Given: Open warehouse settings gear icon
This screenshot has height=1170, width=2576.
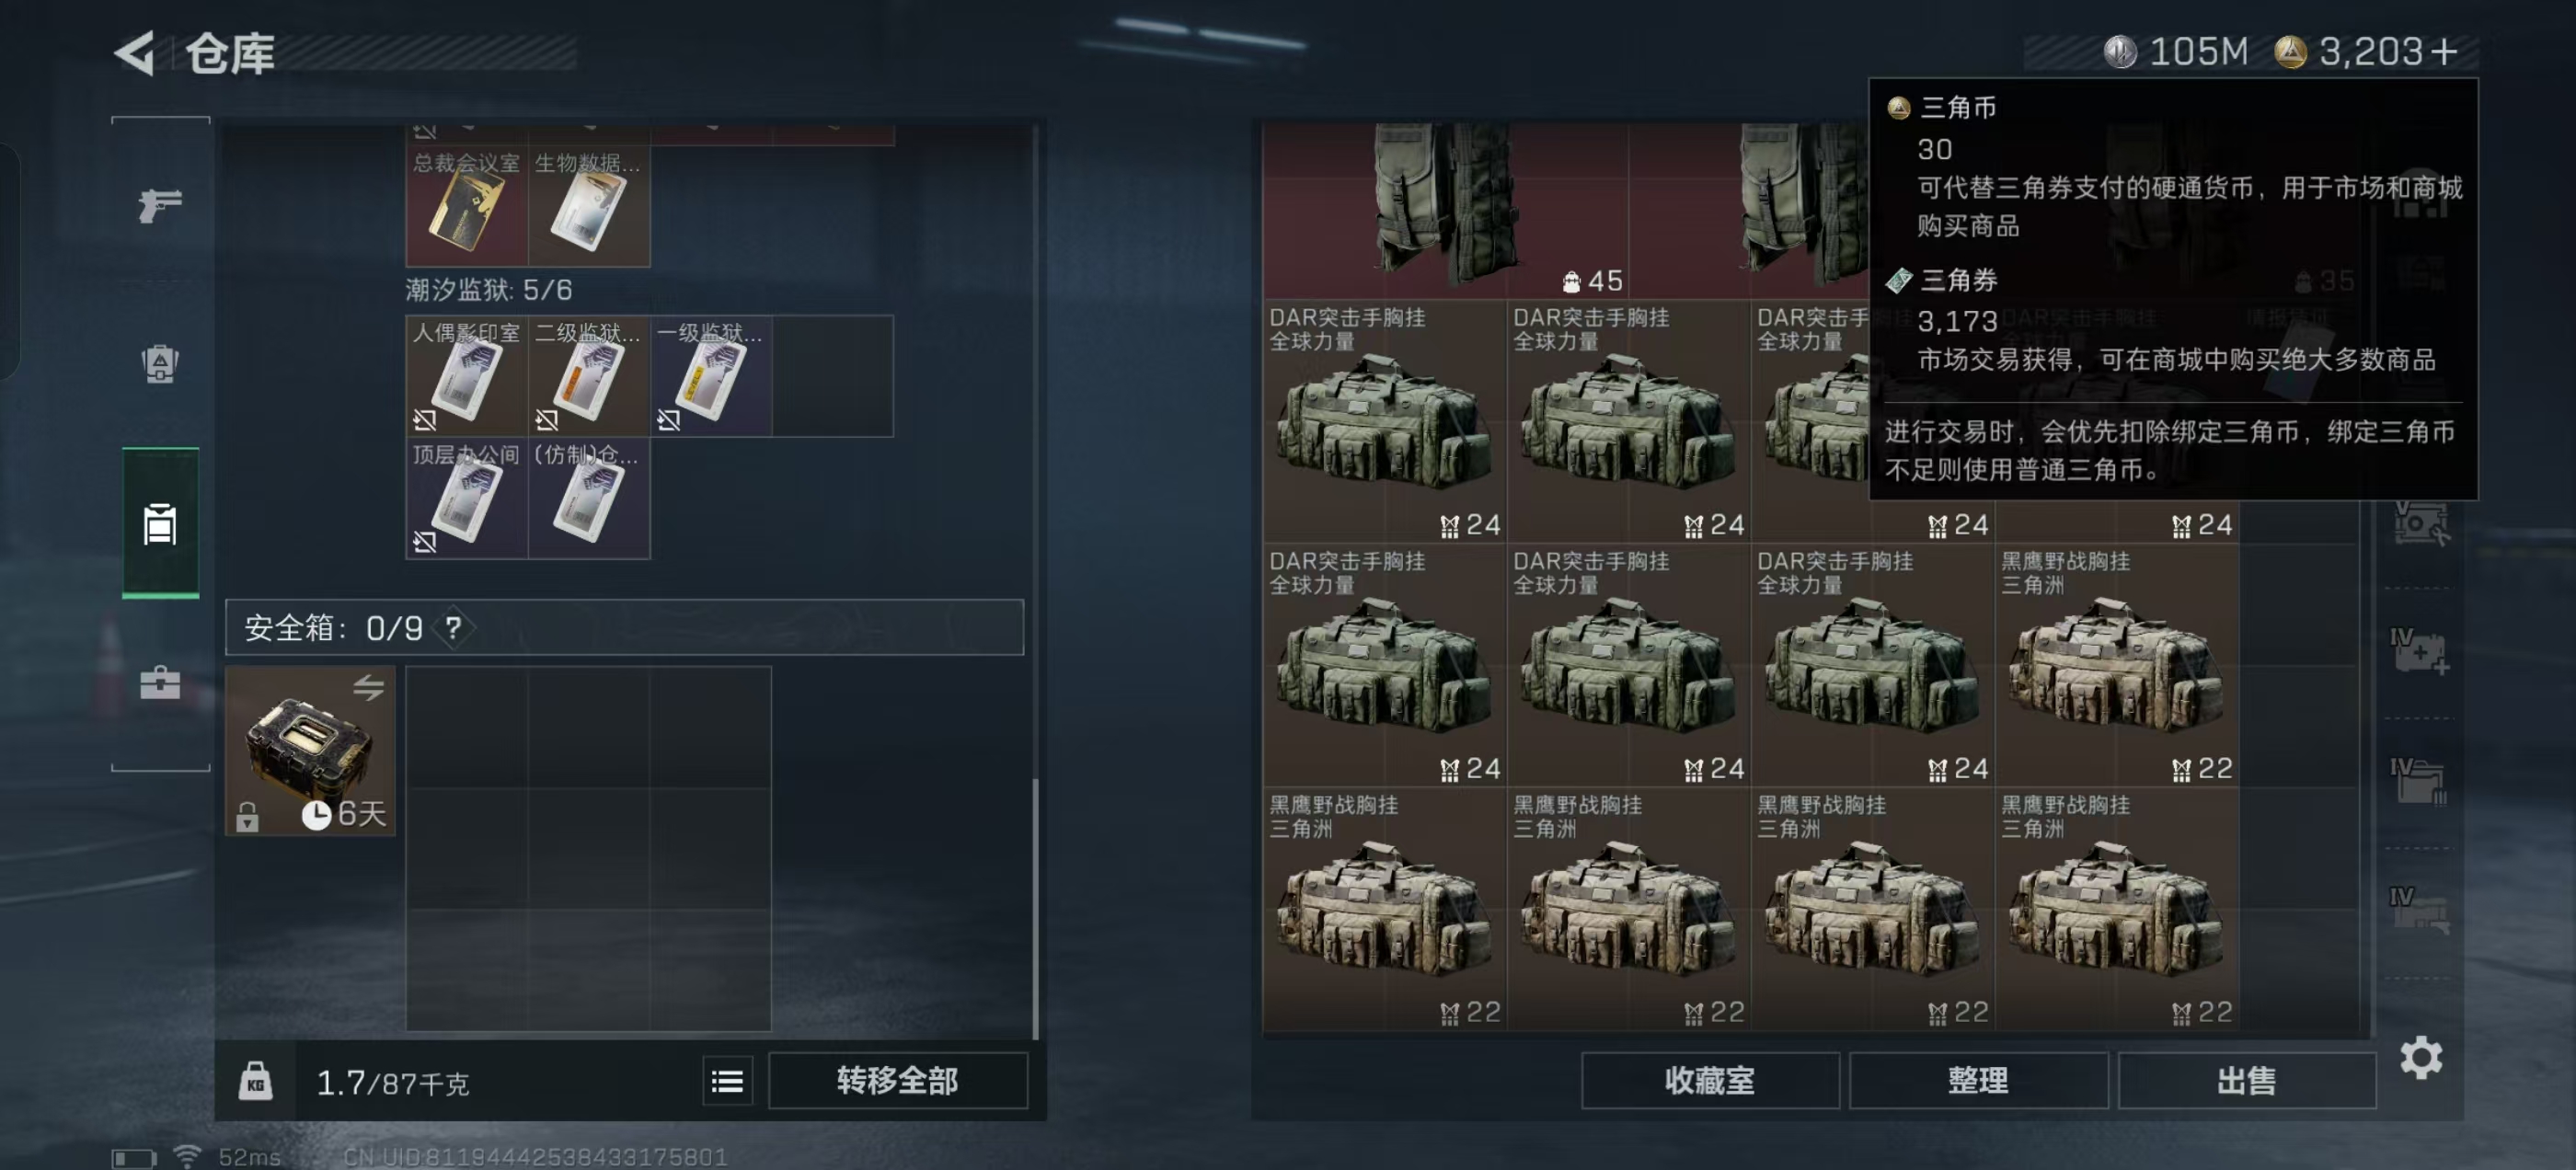Looking at the screenshot, I should 2421,1057.
